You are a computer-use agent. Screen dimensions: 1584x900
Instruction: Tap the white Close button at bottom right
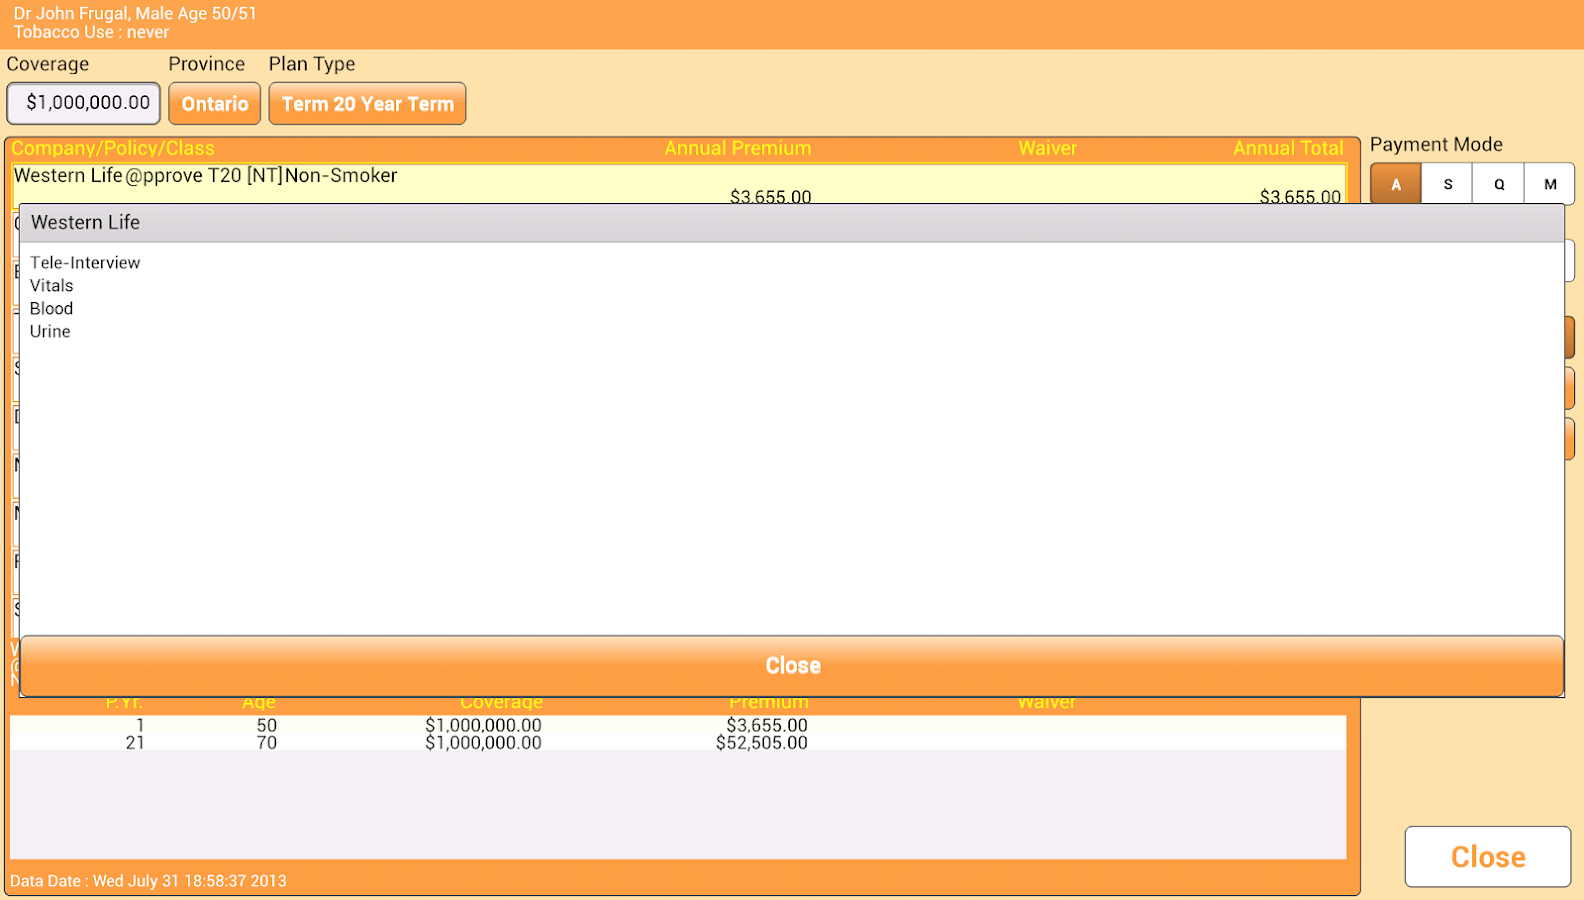tap(1488, 857)
